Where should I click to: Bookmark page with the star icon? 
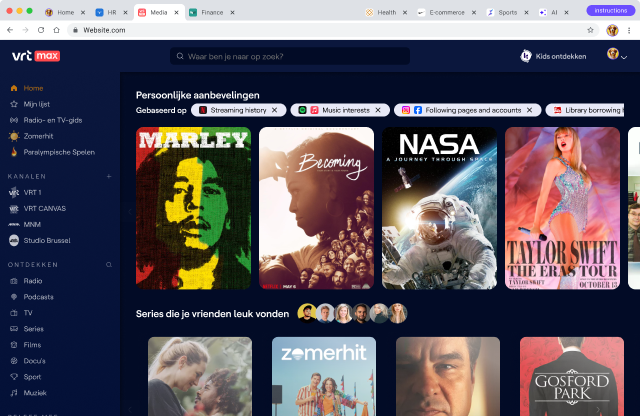pos(590,30)
